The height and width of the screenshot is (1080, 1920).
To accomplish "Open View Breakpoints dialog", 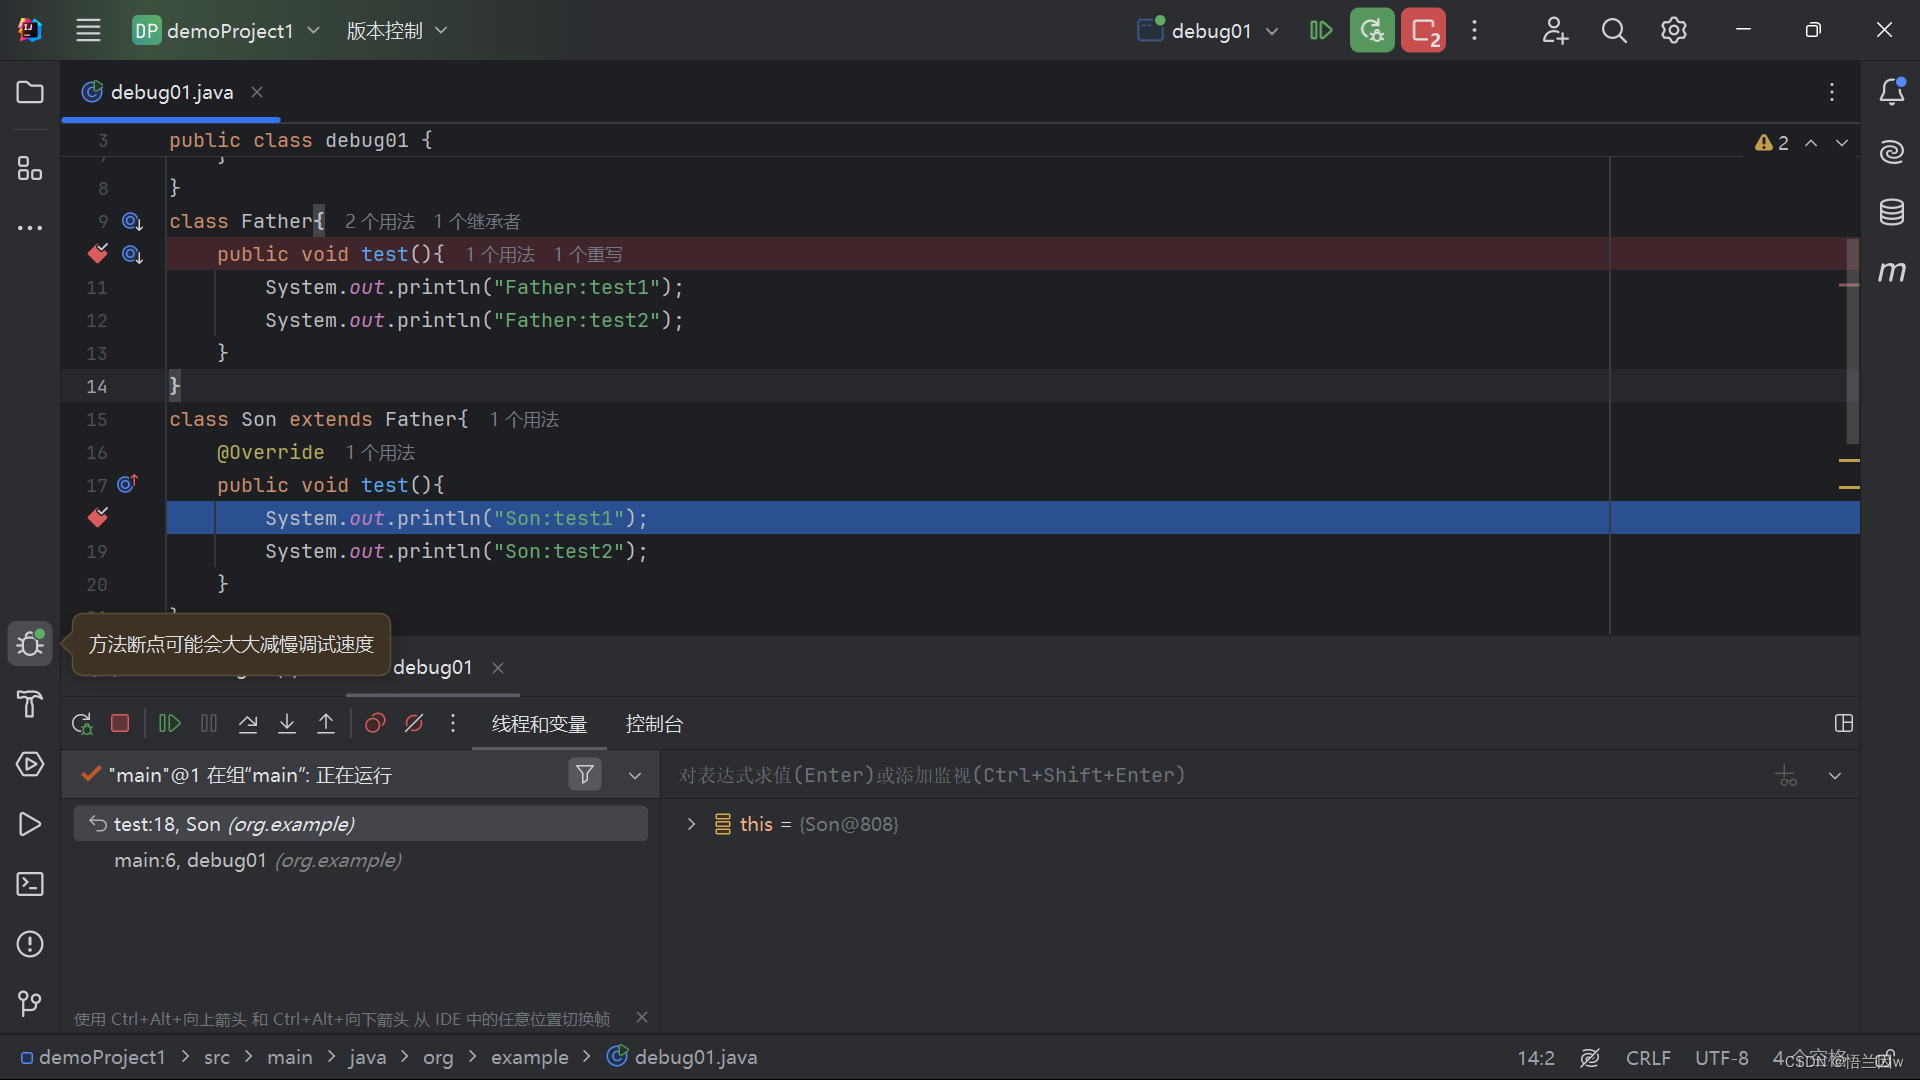I will pyautogui.click(x=375, y=723).
